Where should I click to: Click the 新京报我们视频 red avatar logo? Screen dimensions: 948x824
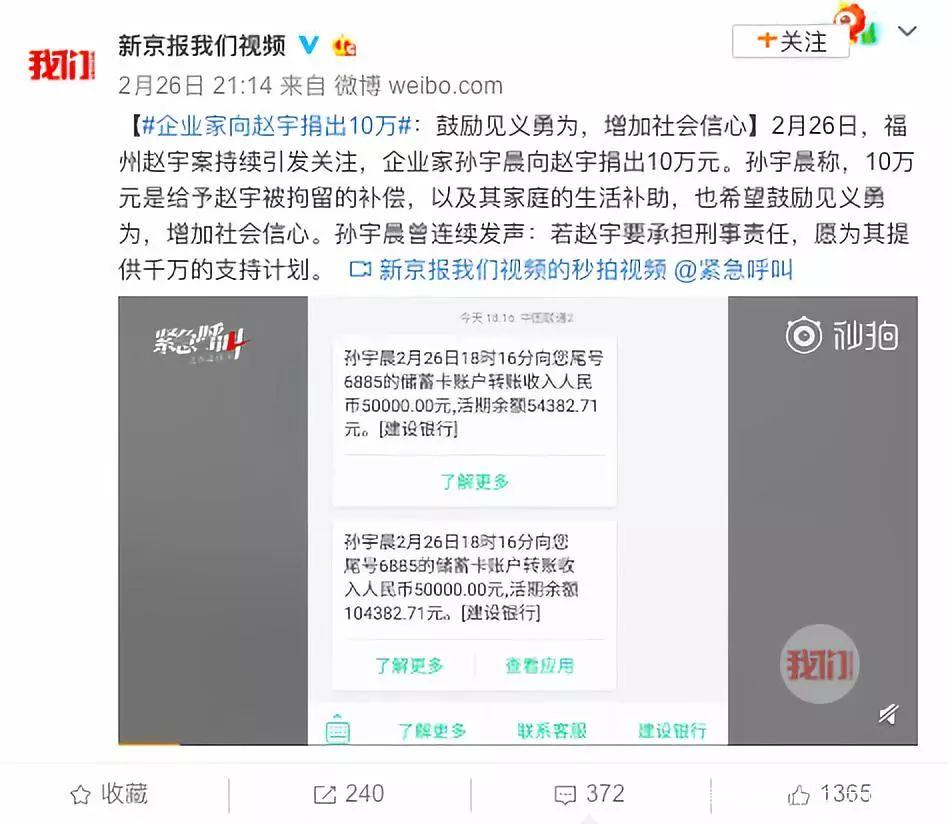pyautogui.click(x=62, y=65)
